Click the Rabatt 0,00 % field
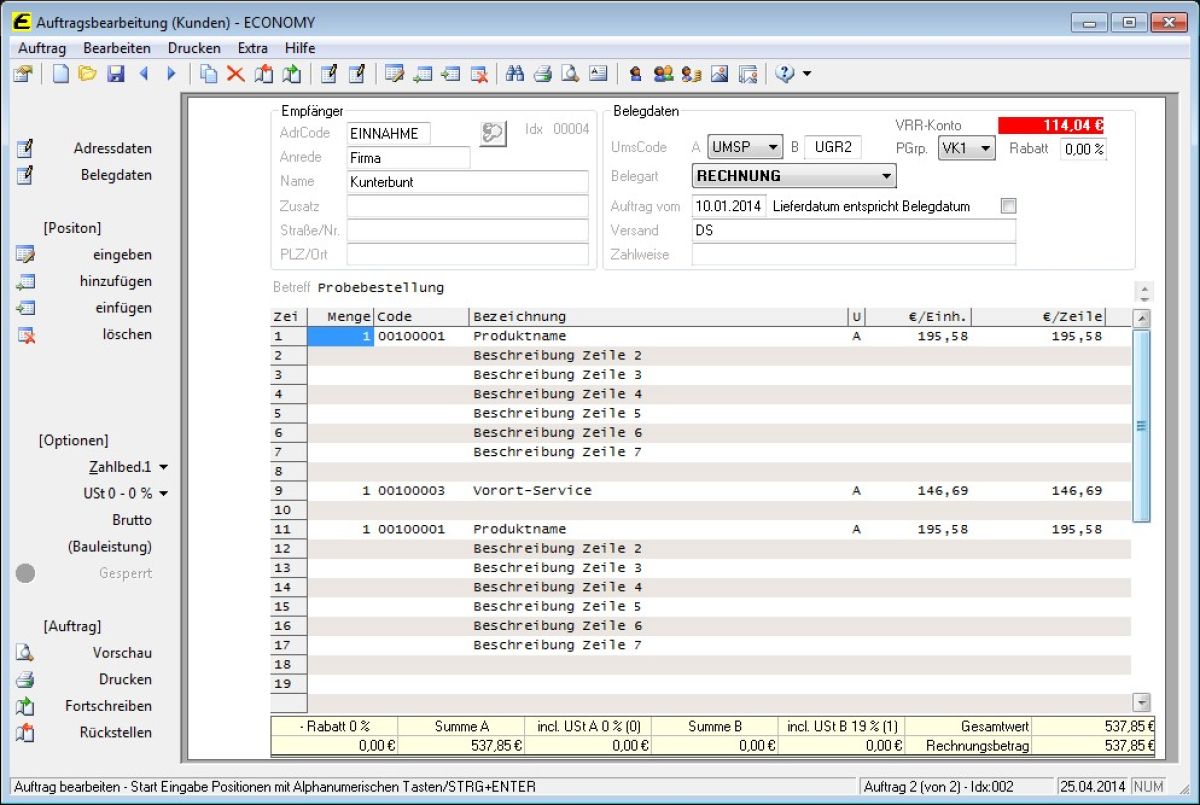1200x805 pixels. coord(1083,149)
